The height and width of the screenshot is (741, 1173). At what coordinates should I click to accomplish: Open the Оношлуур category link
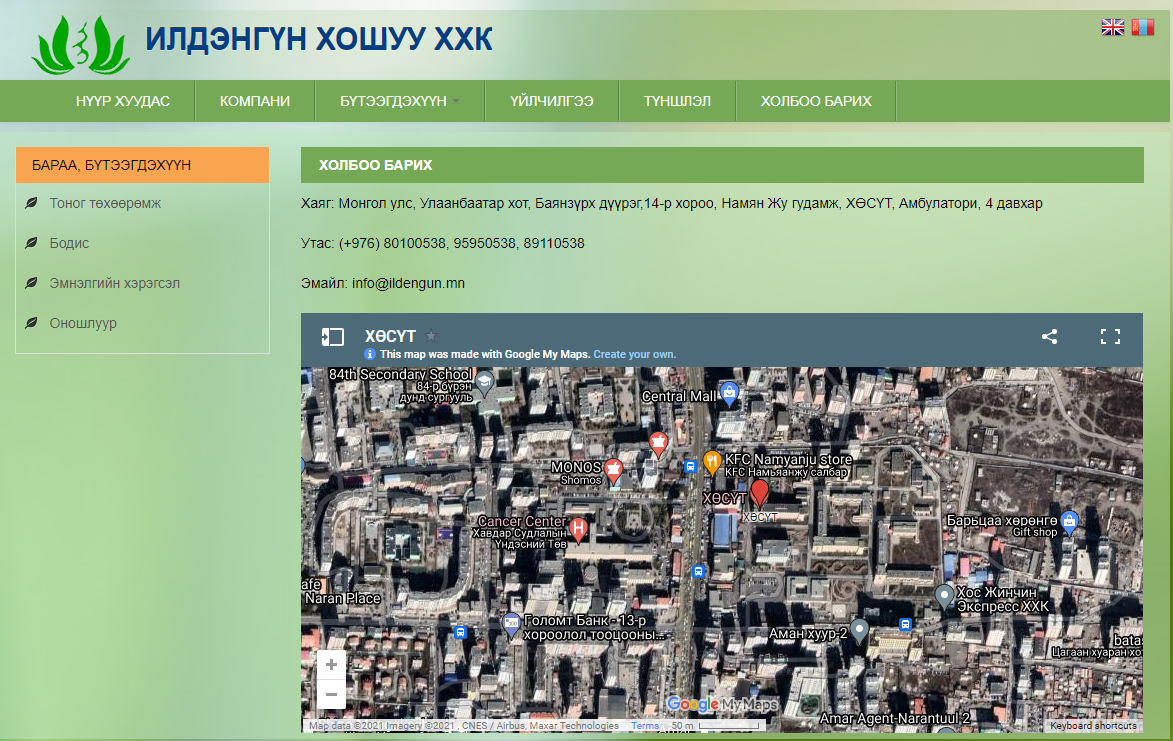[83, 323]
